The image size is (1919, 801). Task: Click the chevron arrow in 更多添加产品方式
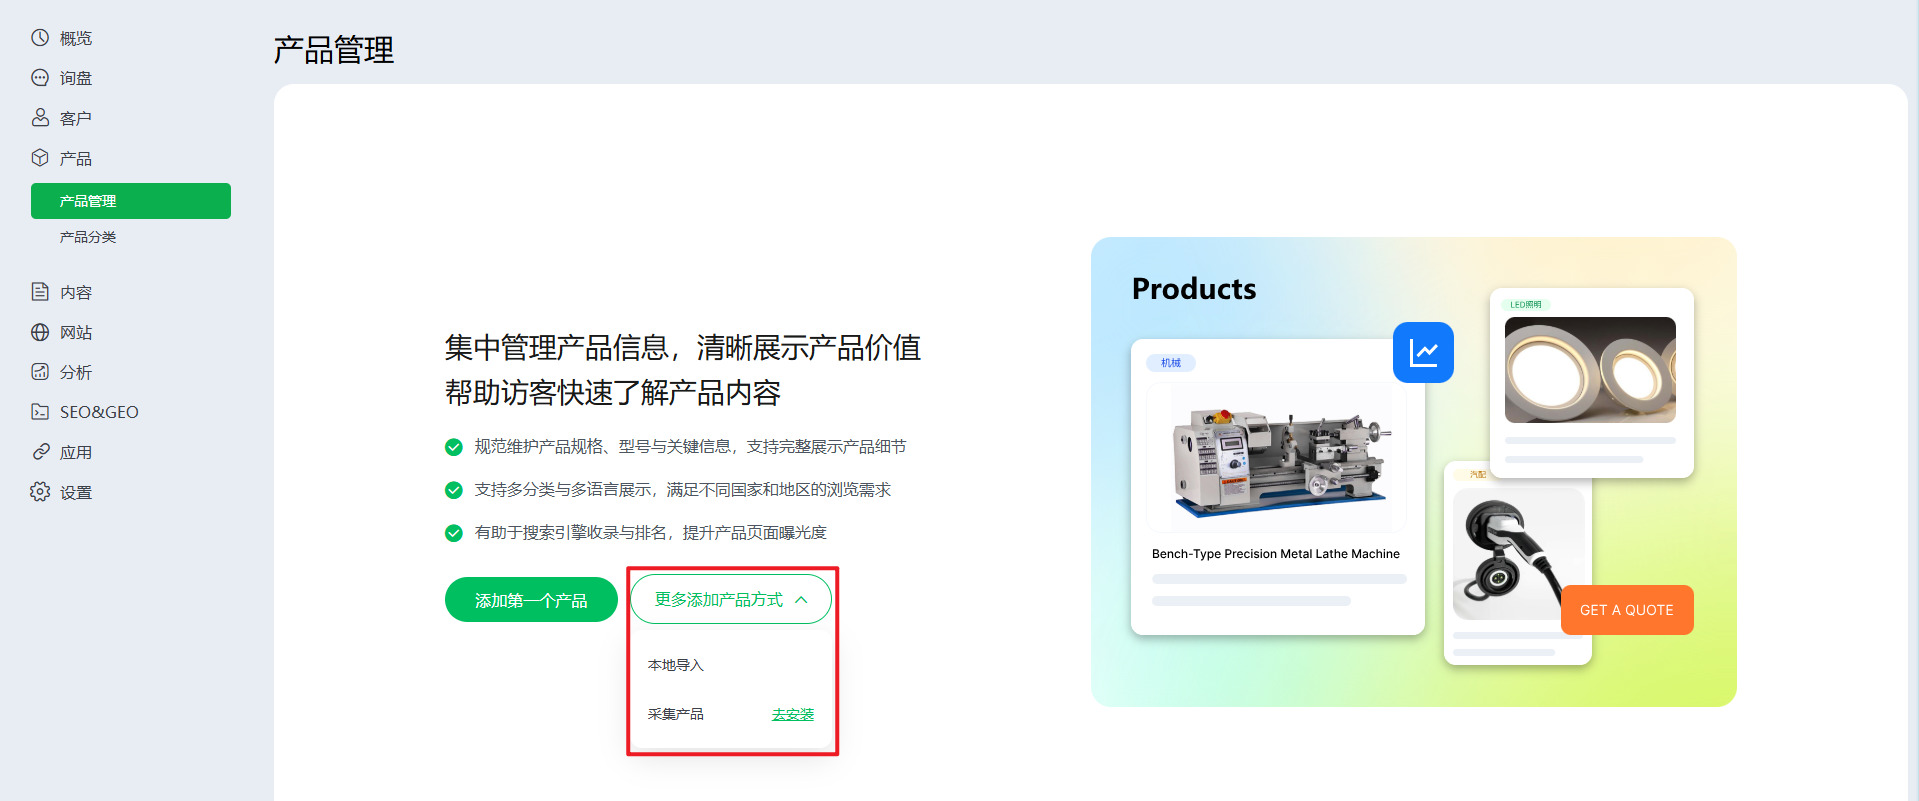click(801, 600)
